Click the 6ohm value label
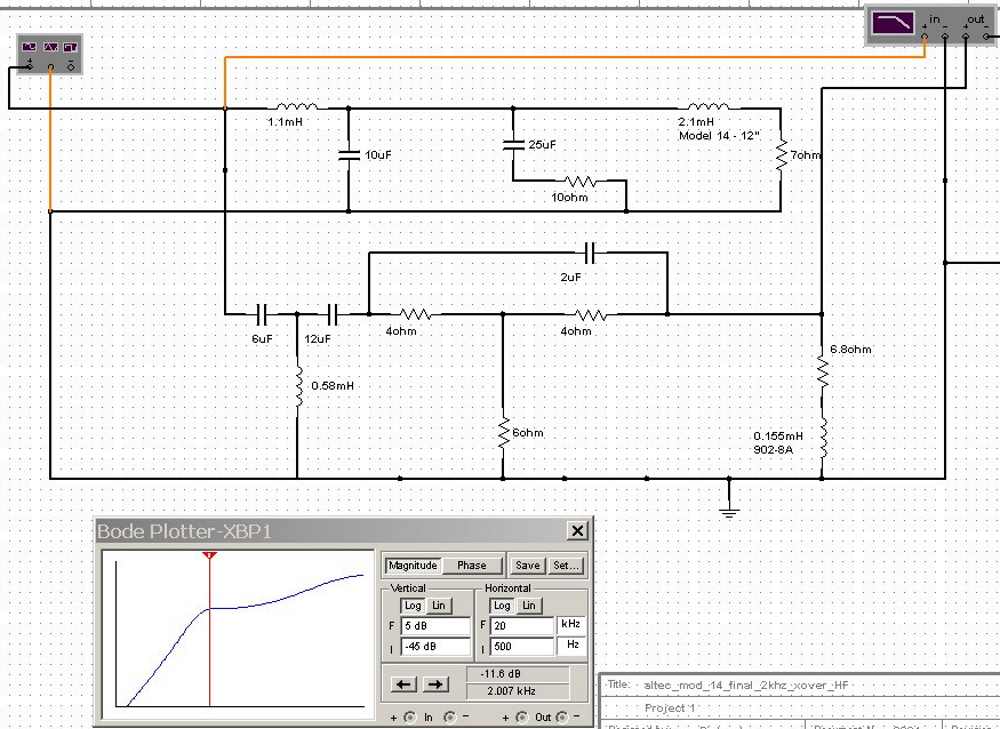 [528, 433]
